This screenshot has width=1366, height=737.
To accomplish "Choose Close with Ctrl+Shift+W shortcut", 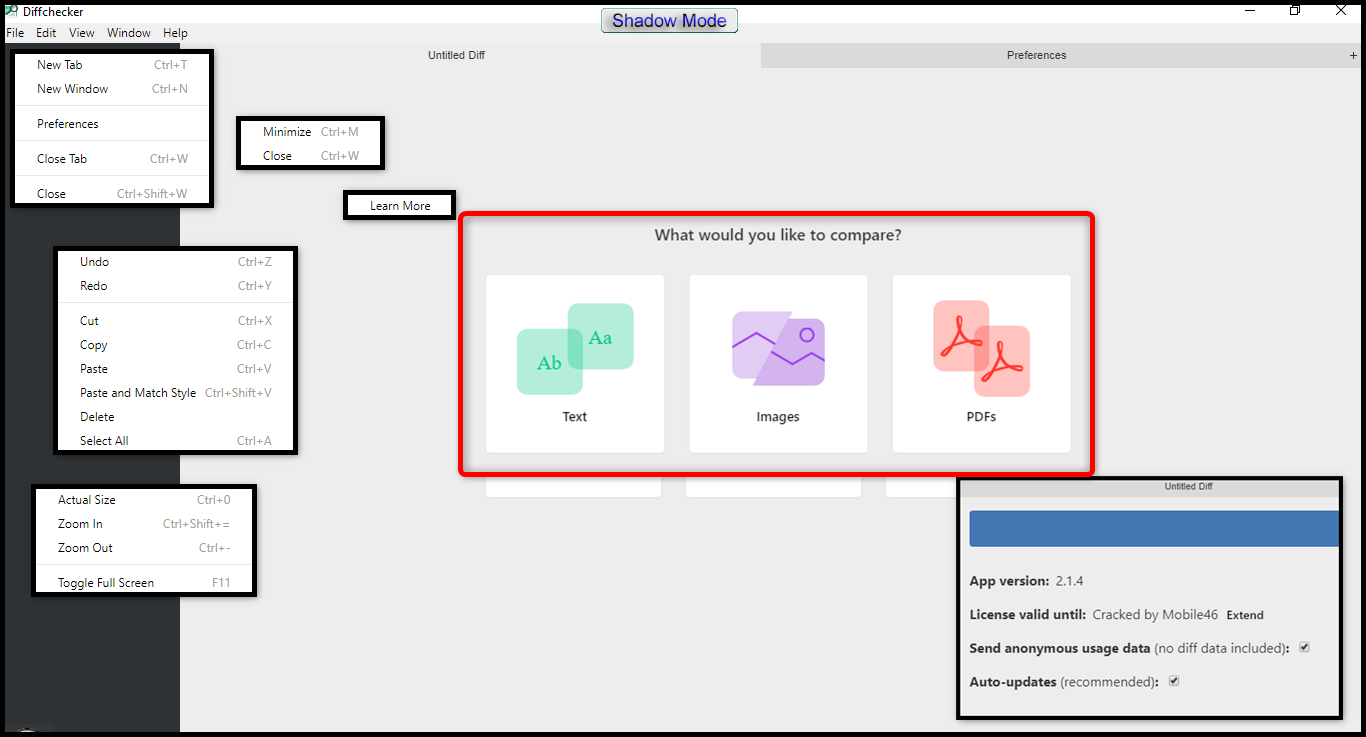I will (112, 194).
